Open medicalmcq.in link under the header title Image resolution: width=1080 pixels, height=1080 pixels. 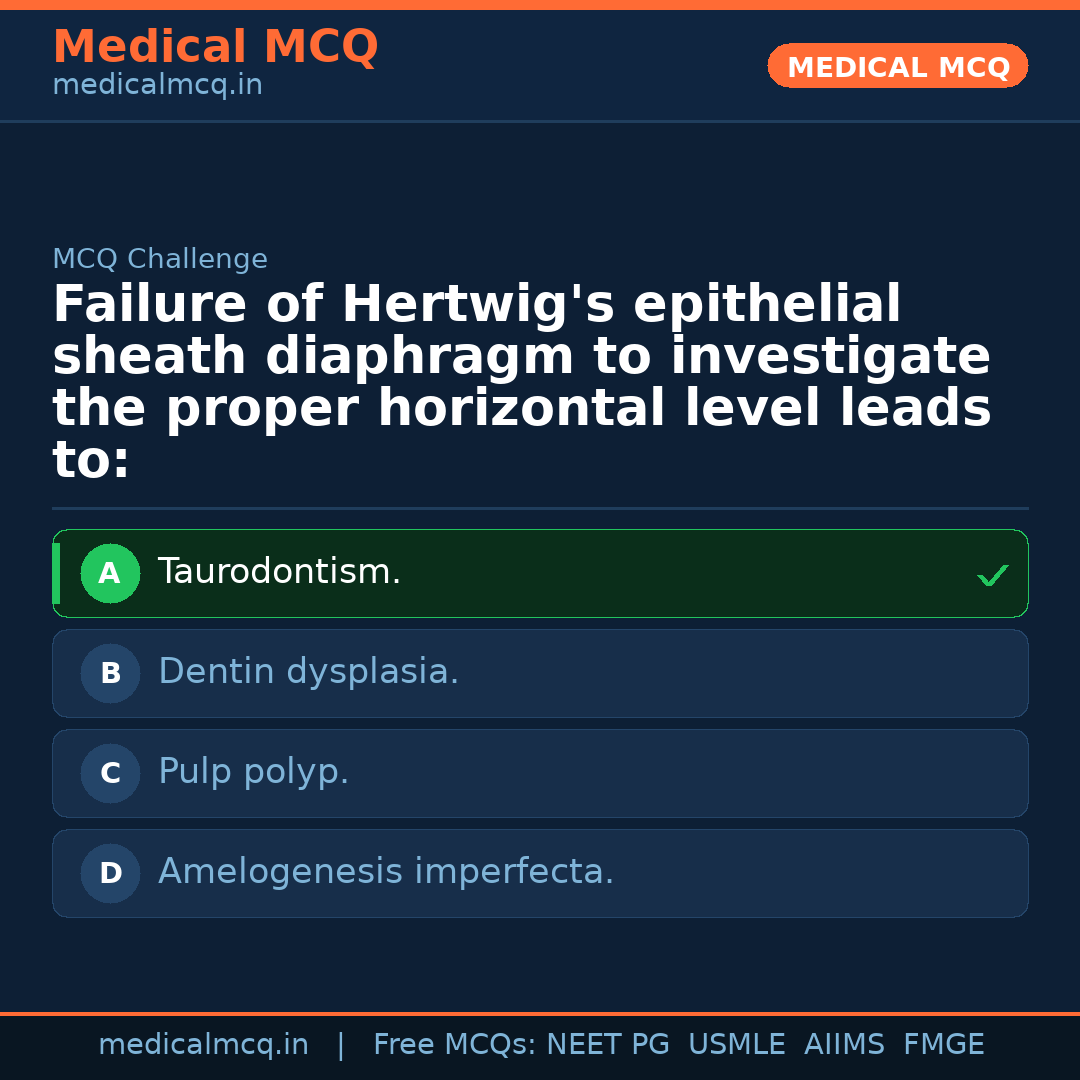pos(157,86)
